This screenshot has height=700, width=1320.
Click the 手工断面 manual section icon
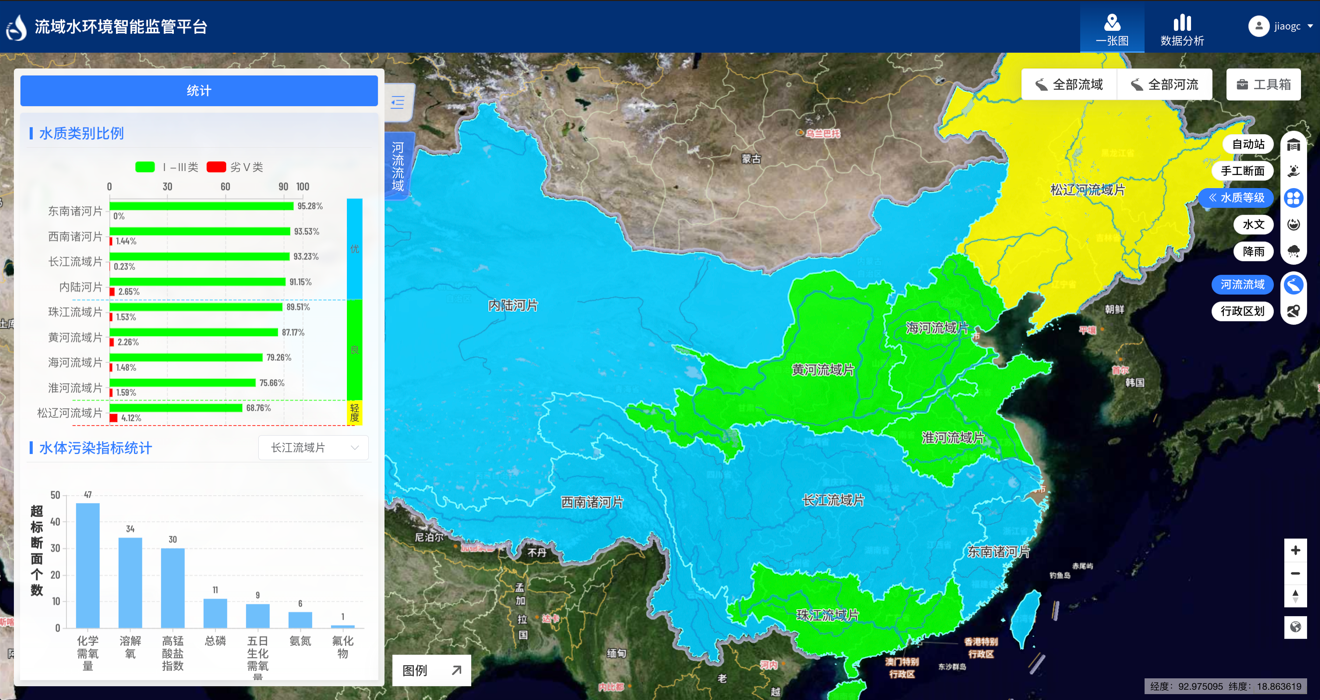coord(1293,171)
